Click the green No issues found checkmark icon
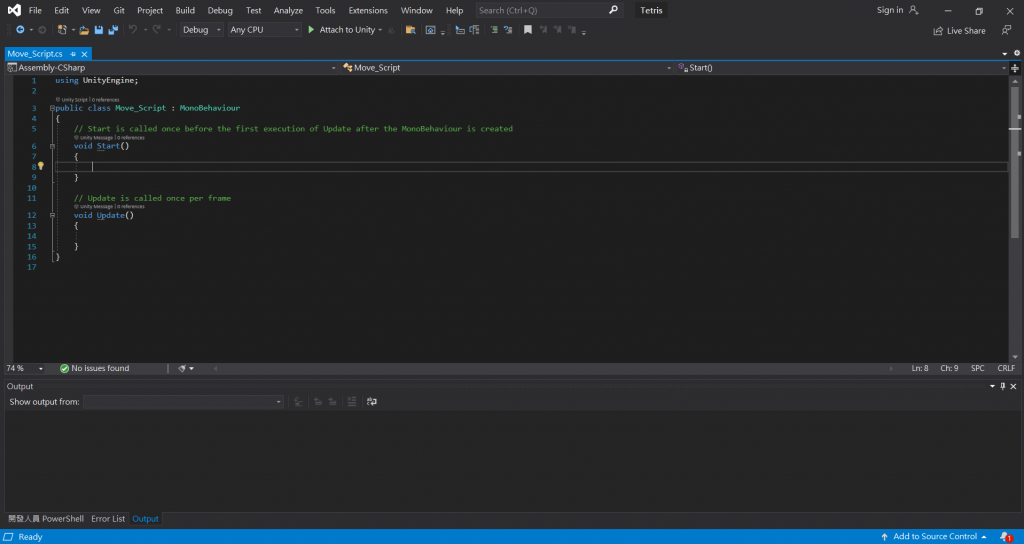Screen dimensions: 1024x544 tap(64, 368)
